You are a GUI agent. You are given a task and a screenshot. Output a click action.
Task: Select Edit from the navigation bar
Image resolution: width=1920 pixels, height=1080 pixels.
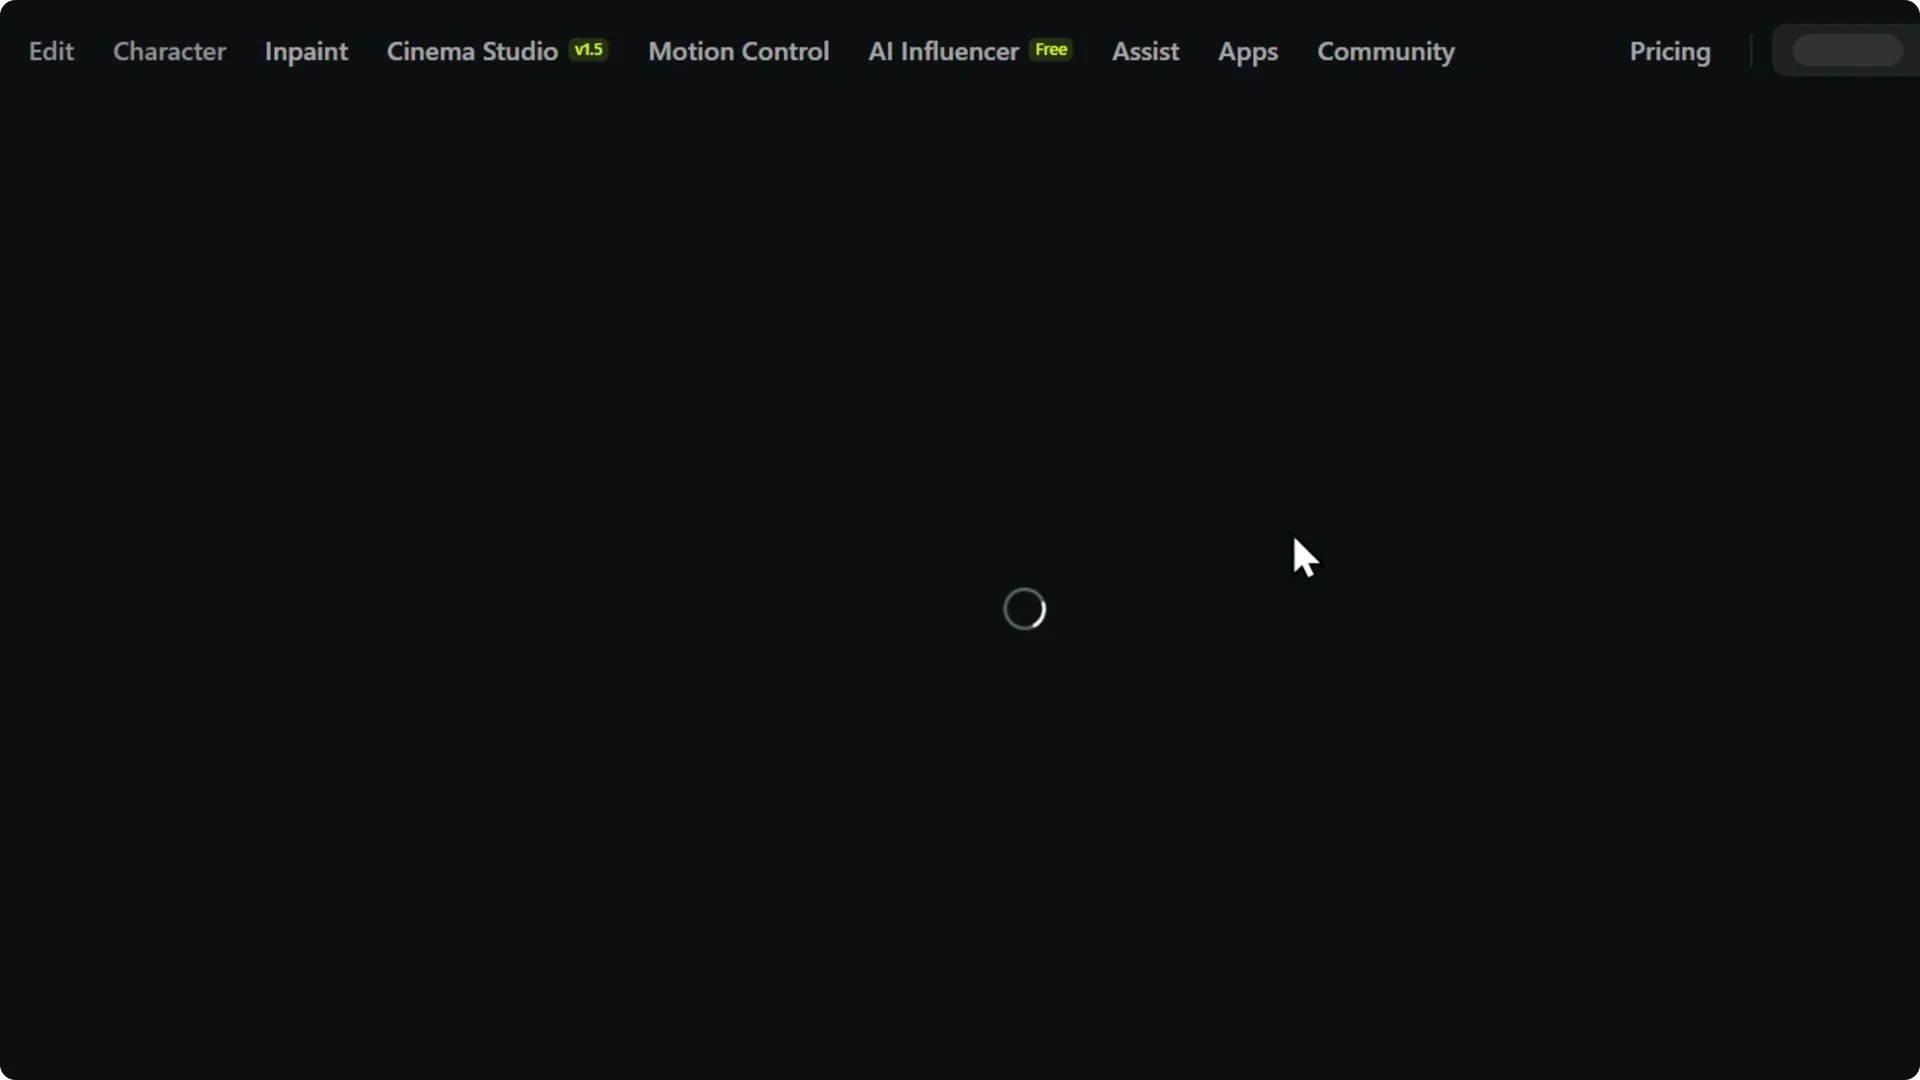(50, 51)
